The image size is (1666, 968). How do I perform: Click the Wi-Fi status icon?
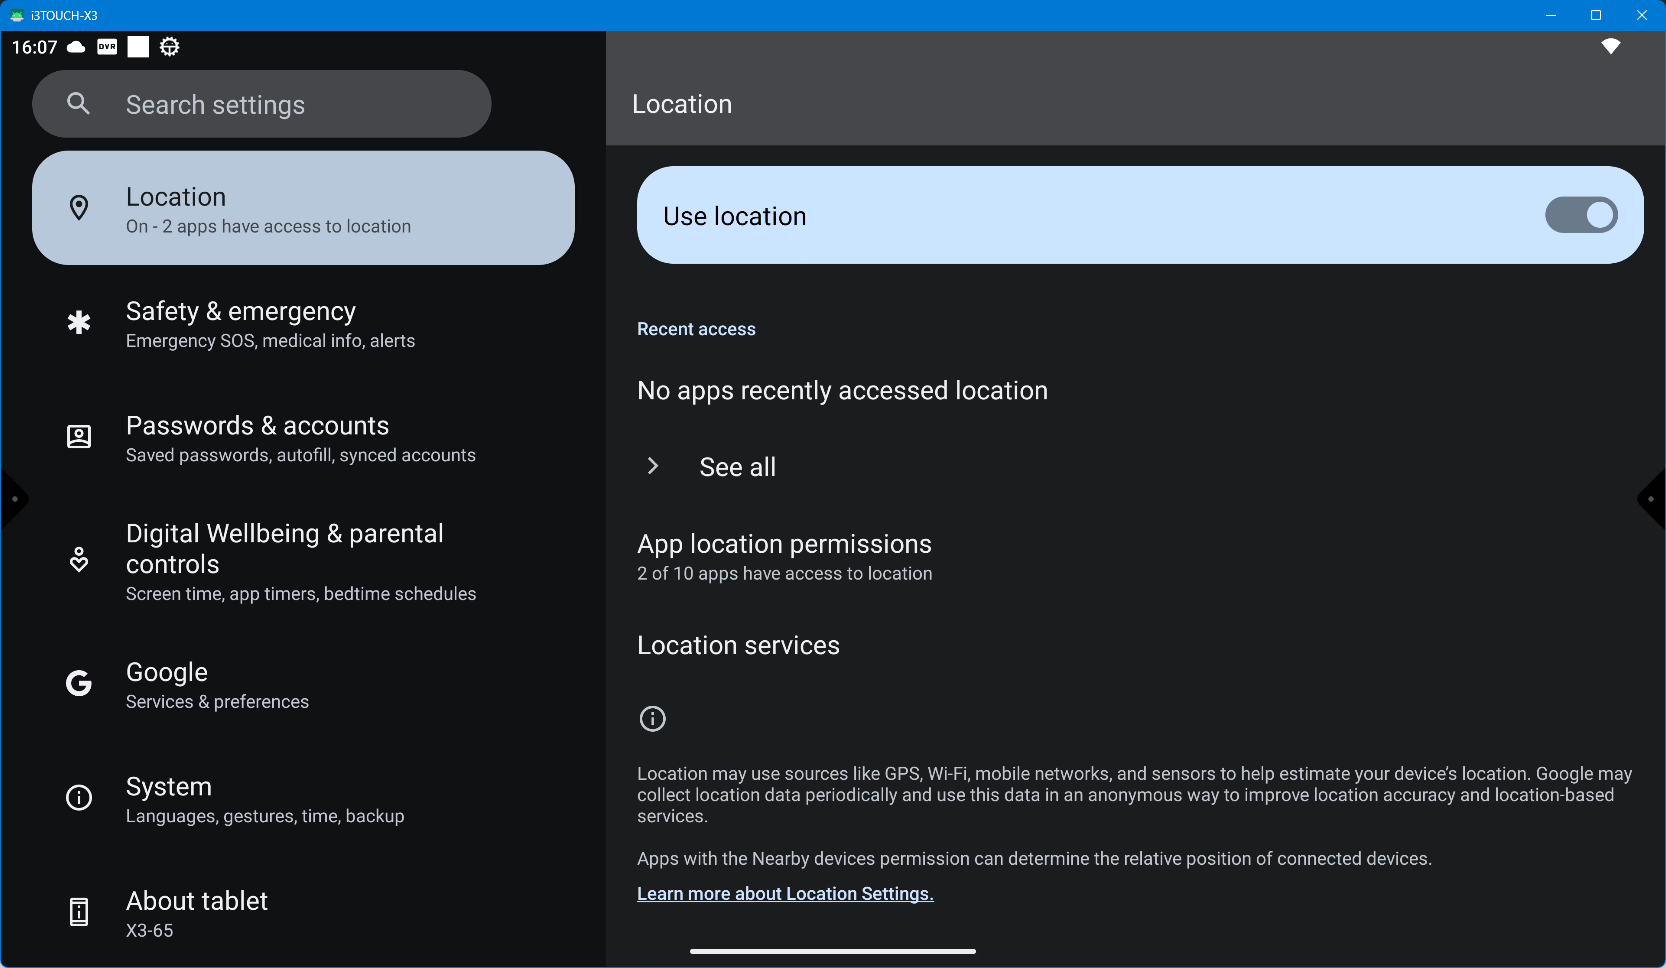[1610, 47]
